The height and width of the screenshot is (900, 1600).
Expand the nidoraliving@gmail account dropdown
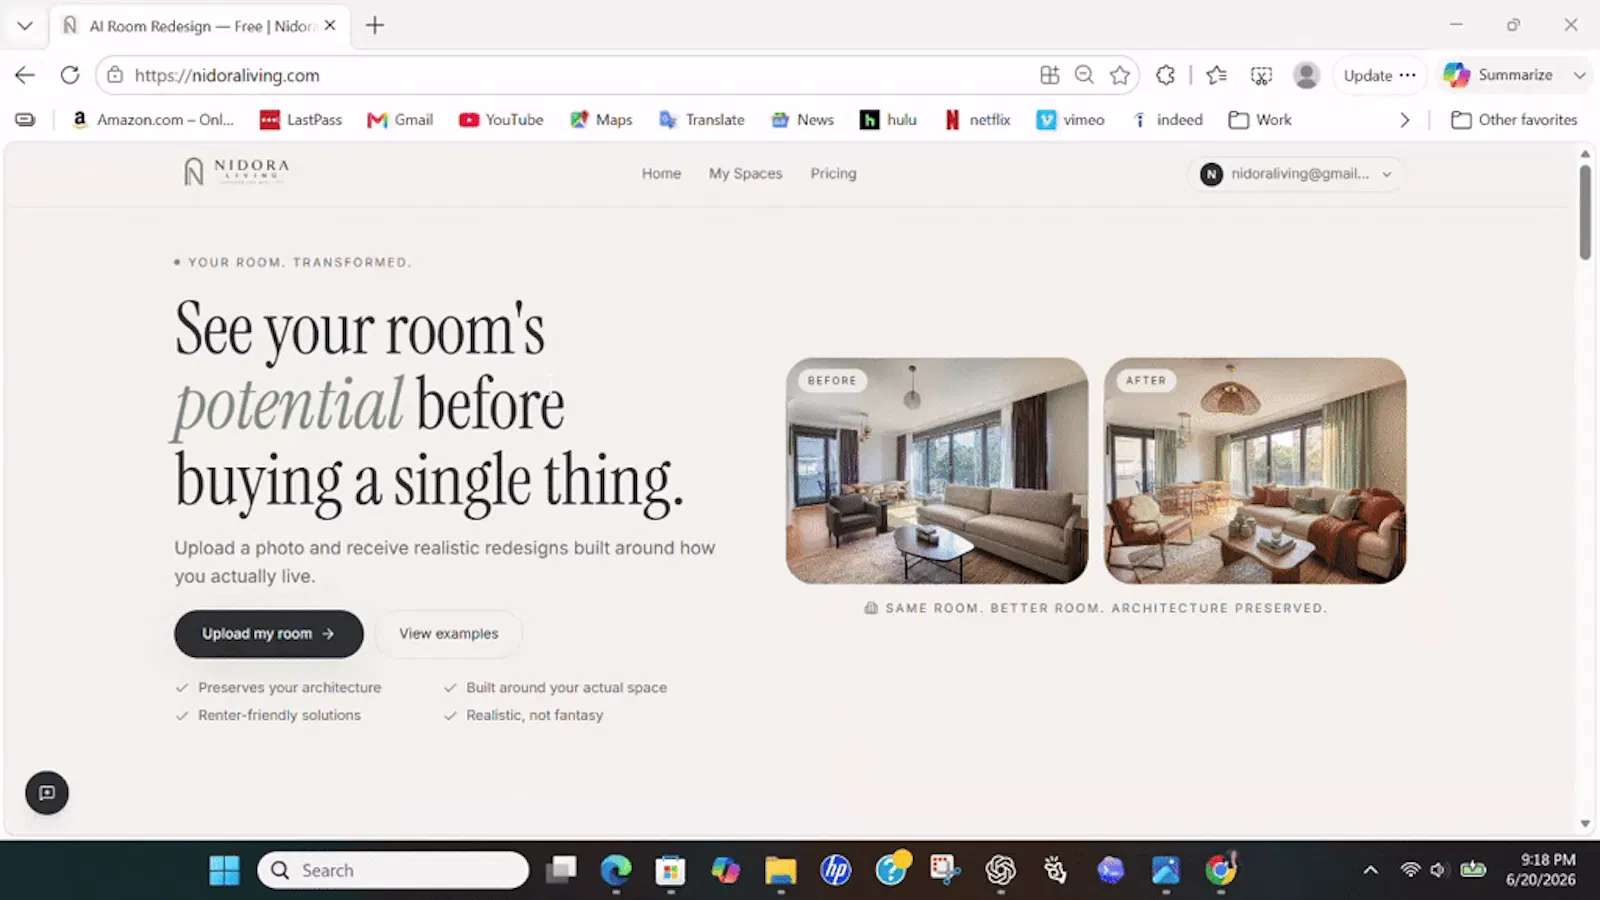coord(1297,173)
